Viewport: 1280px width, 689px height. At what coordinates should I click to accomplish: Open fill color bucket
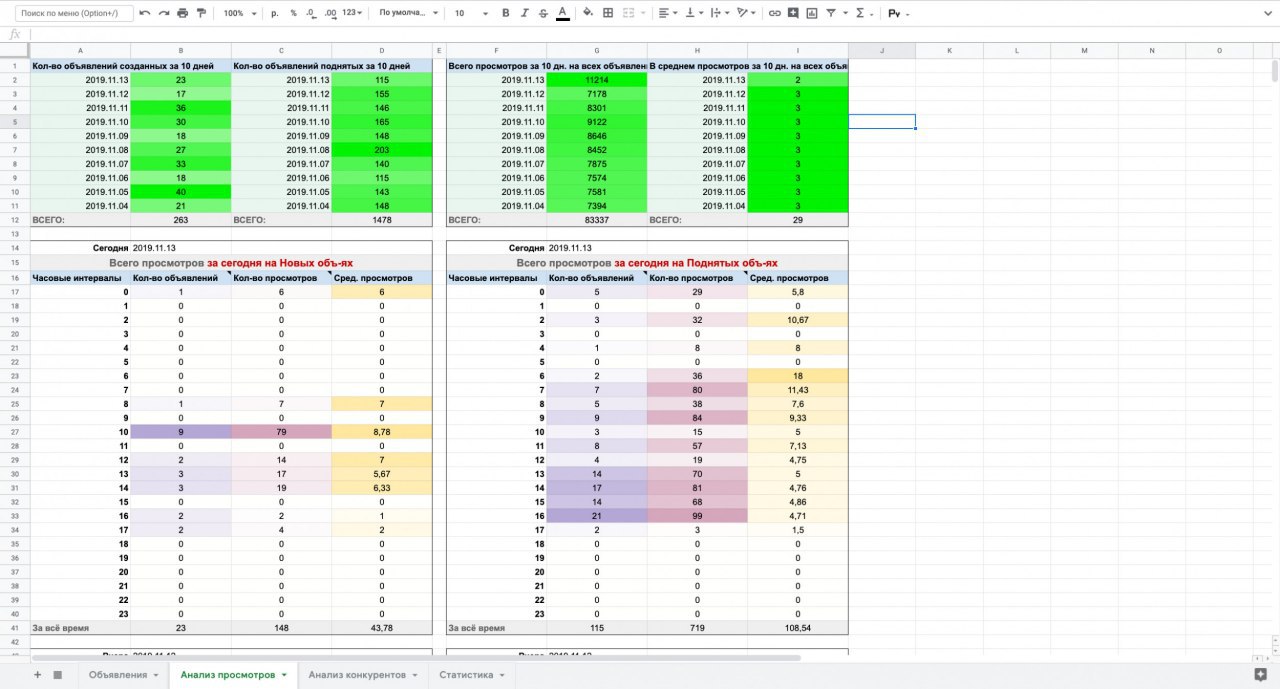tap(587, 14)
